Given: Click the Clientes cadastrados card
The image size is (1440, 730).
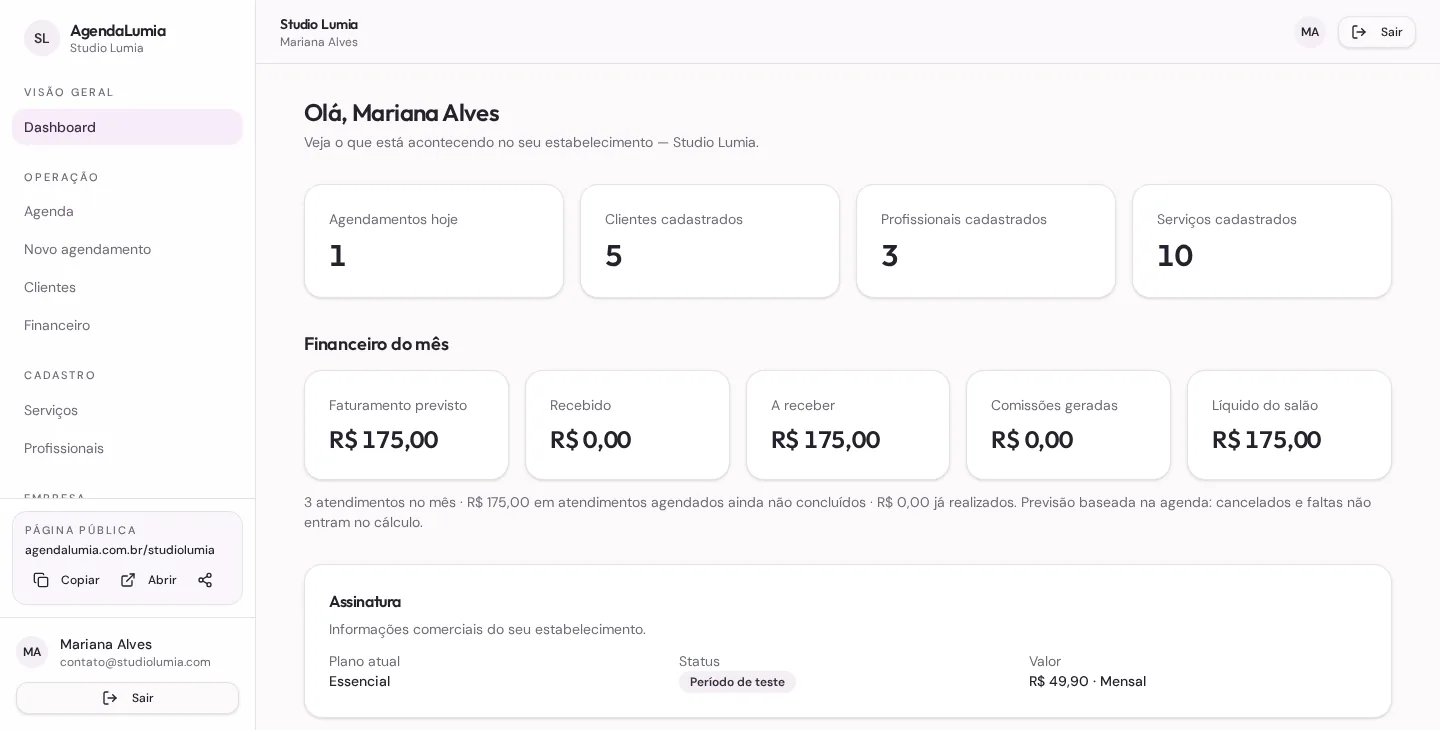Looking at the screenshot, I should coord(710,241).
